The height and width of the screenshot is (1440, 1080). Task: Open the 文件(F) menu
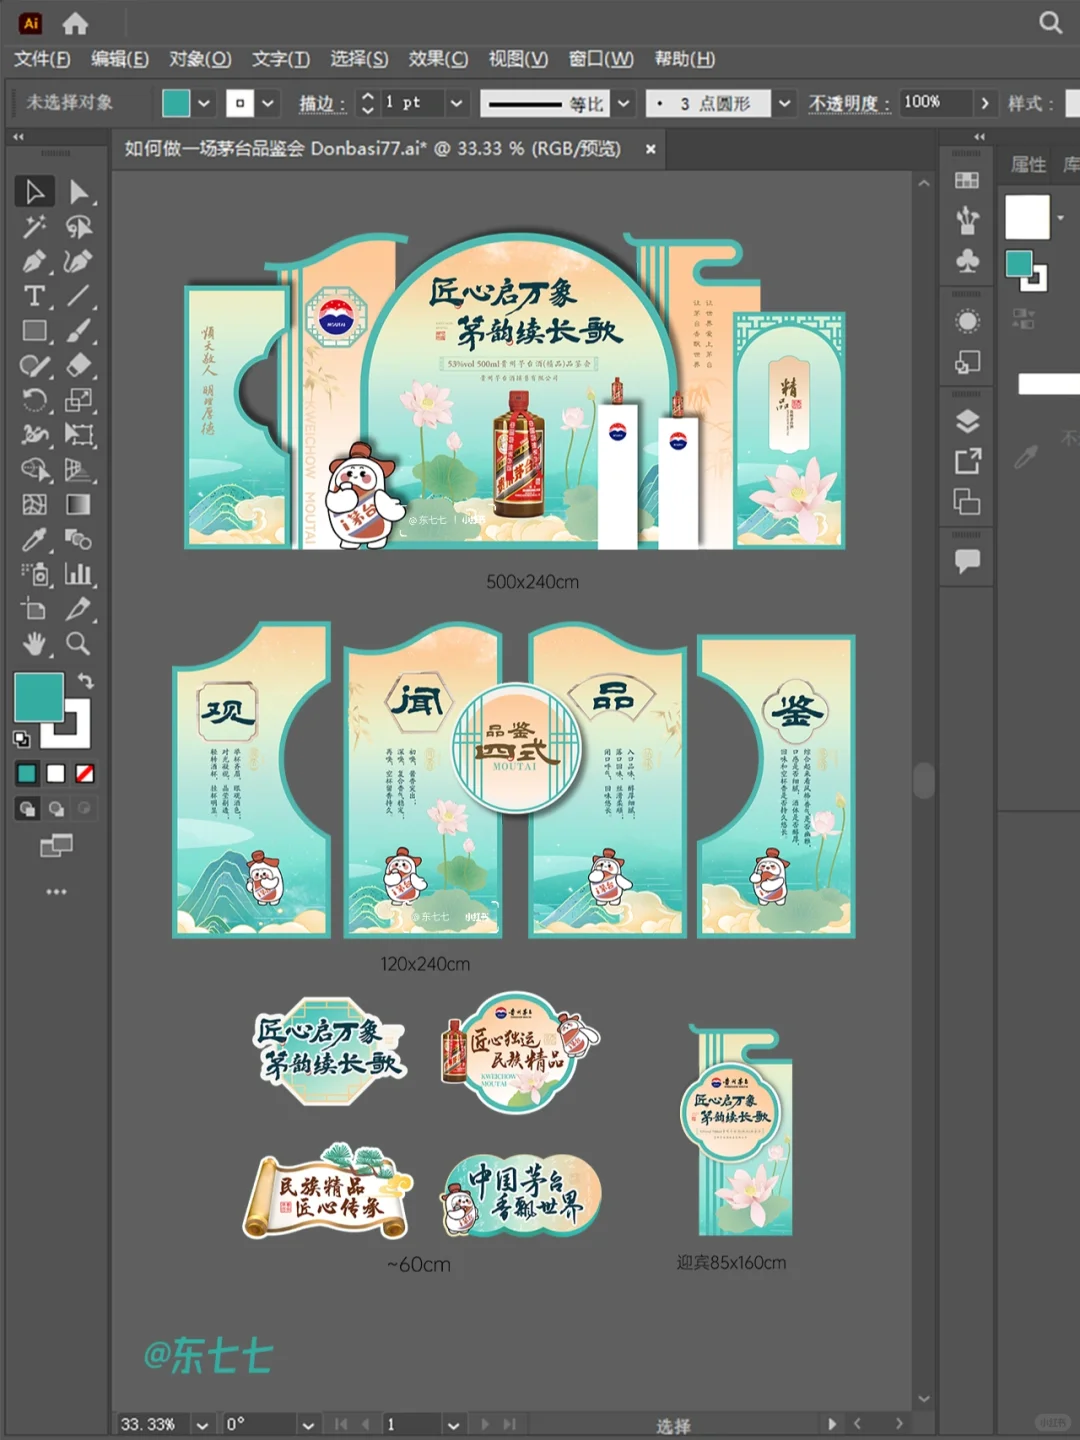(42, 59)
